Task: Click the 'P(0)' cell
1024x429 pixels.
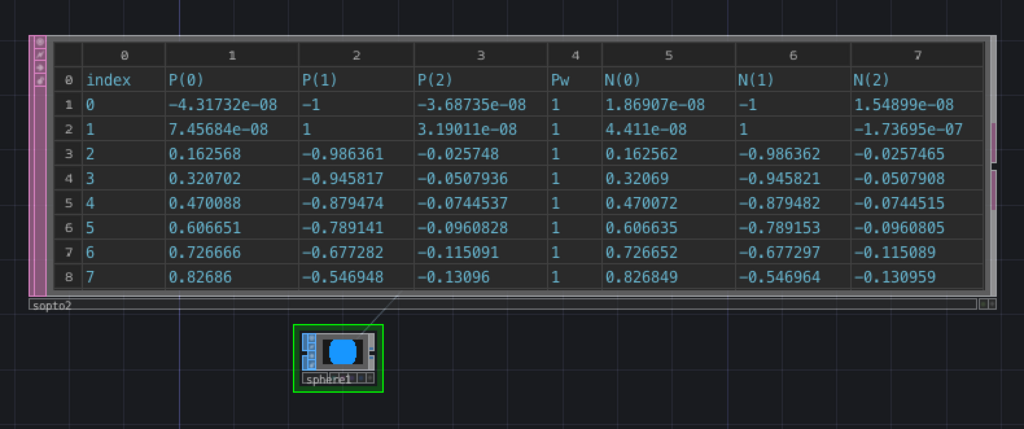Action: [x=232, y=80]
